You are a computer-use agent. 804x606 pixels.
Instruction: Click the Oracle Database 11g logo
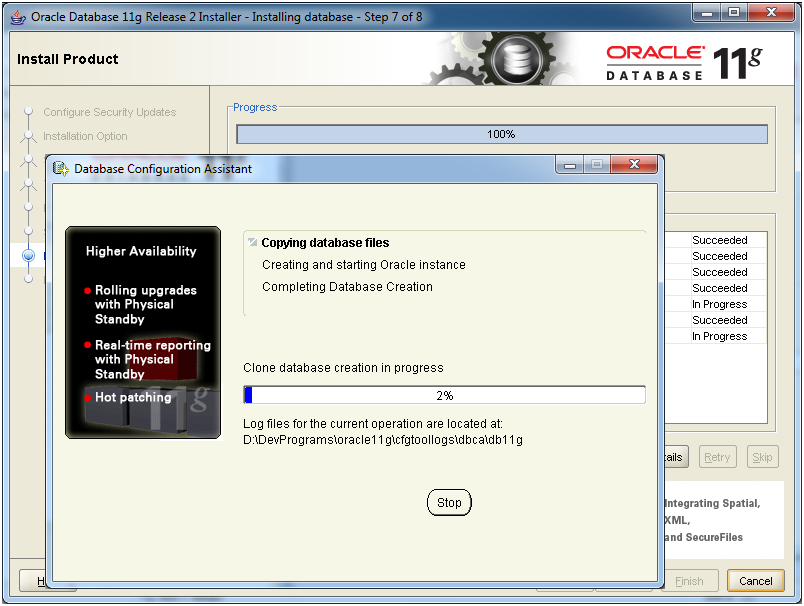(684, 63)
